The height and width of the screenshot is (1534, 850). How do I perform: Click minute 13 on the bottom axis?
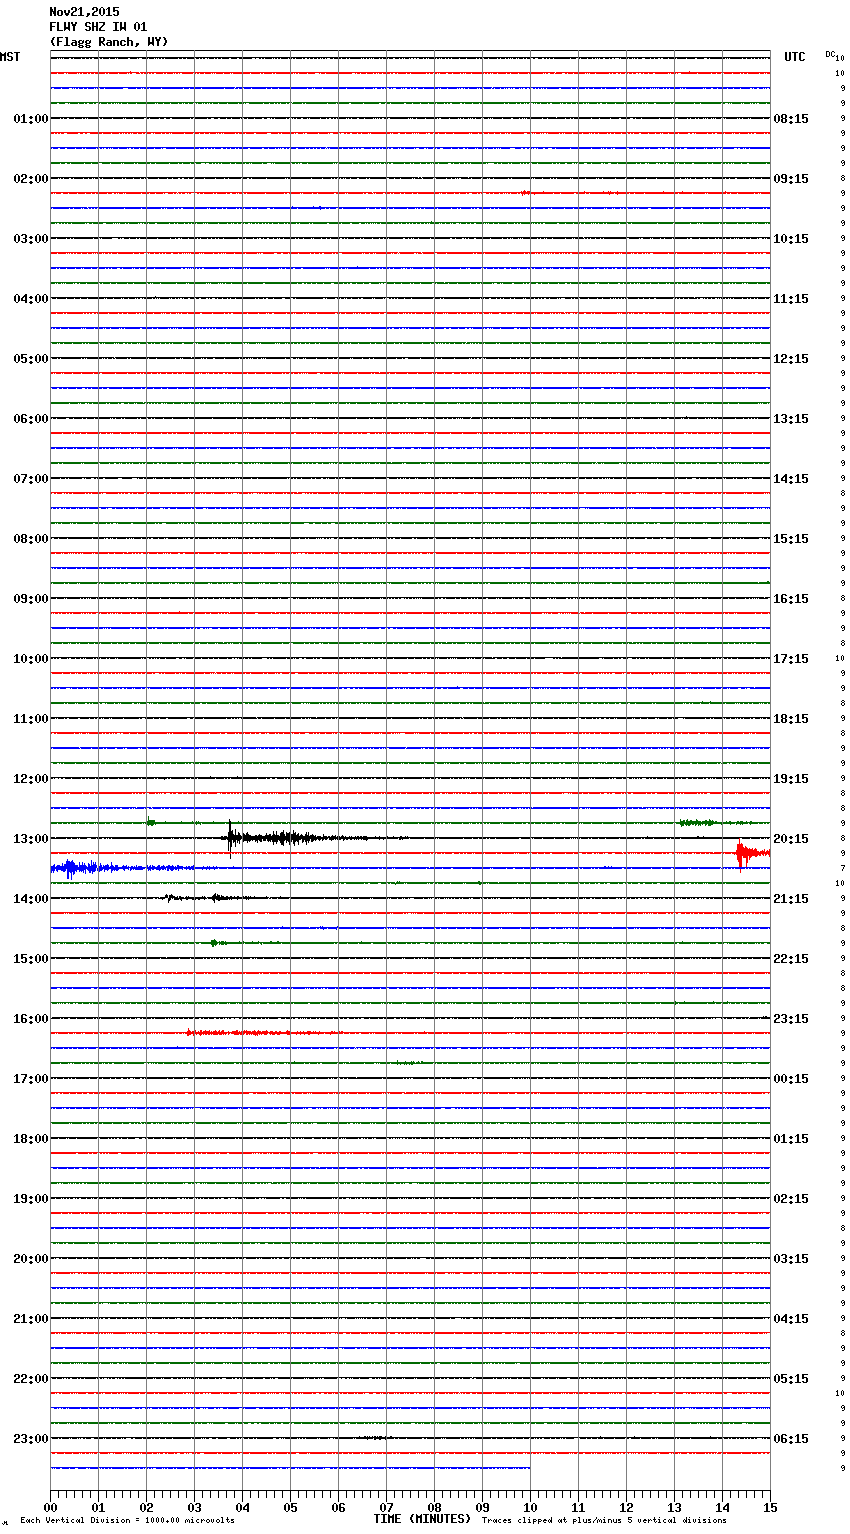674,1507
